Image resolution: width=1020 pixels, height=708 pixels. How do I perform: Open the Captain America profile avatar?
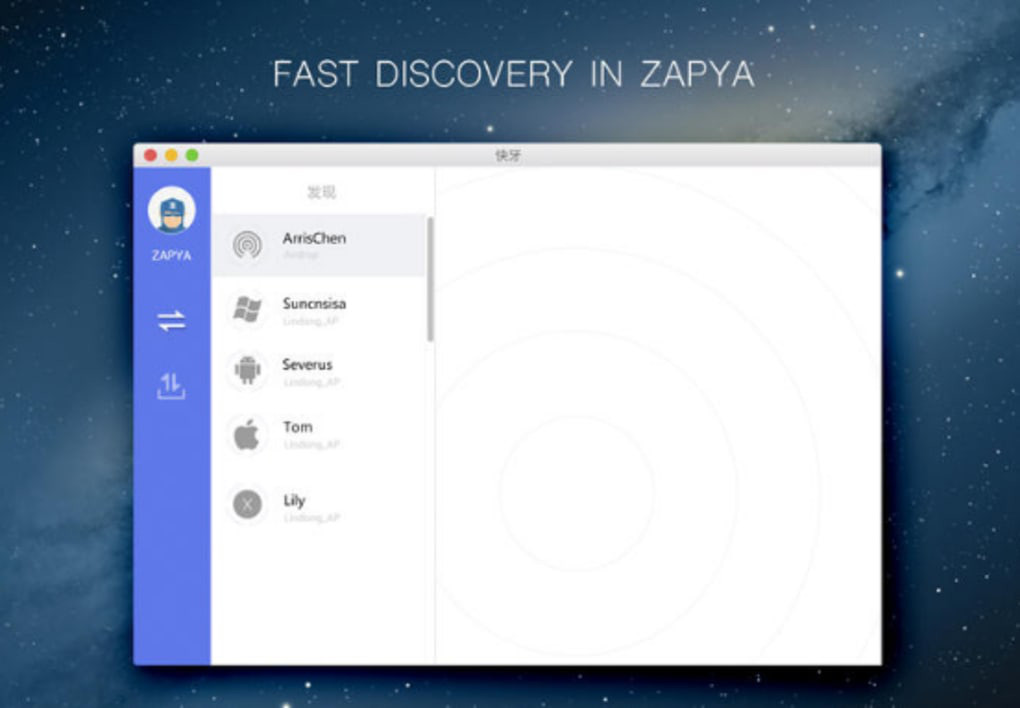point(172,210)
